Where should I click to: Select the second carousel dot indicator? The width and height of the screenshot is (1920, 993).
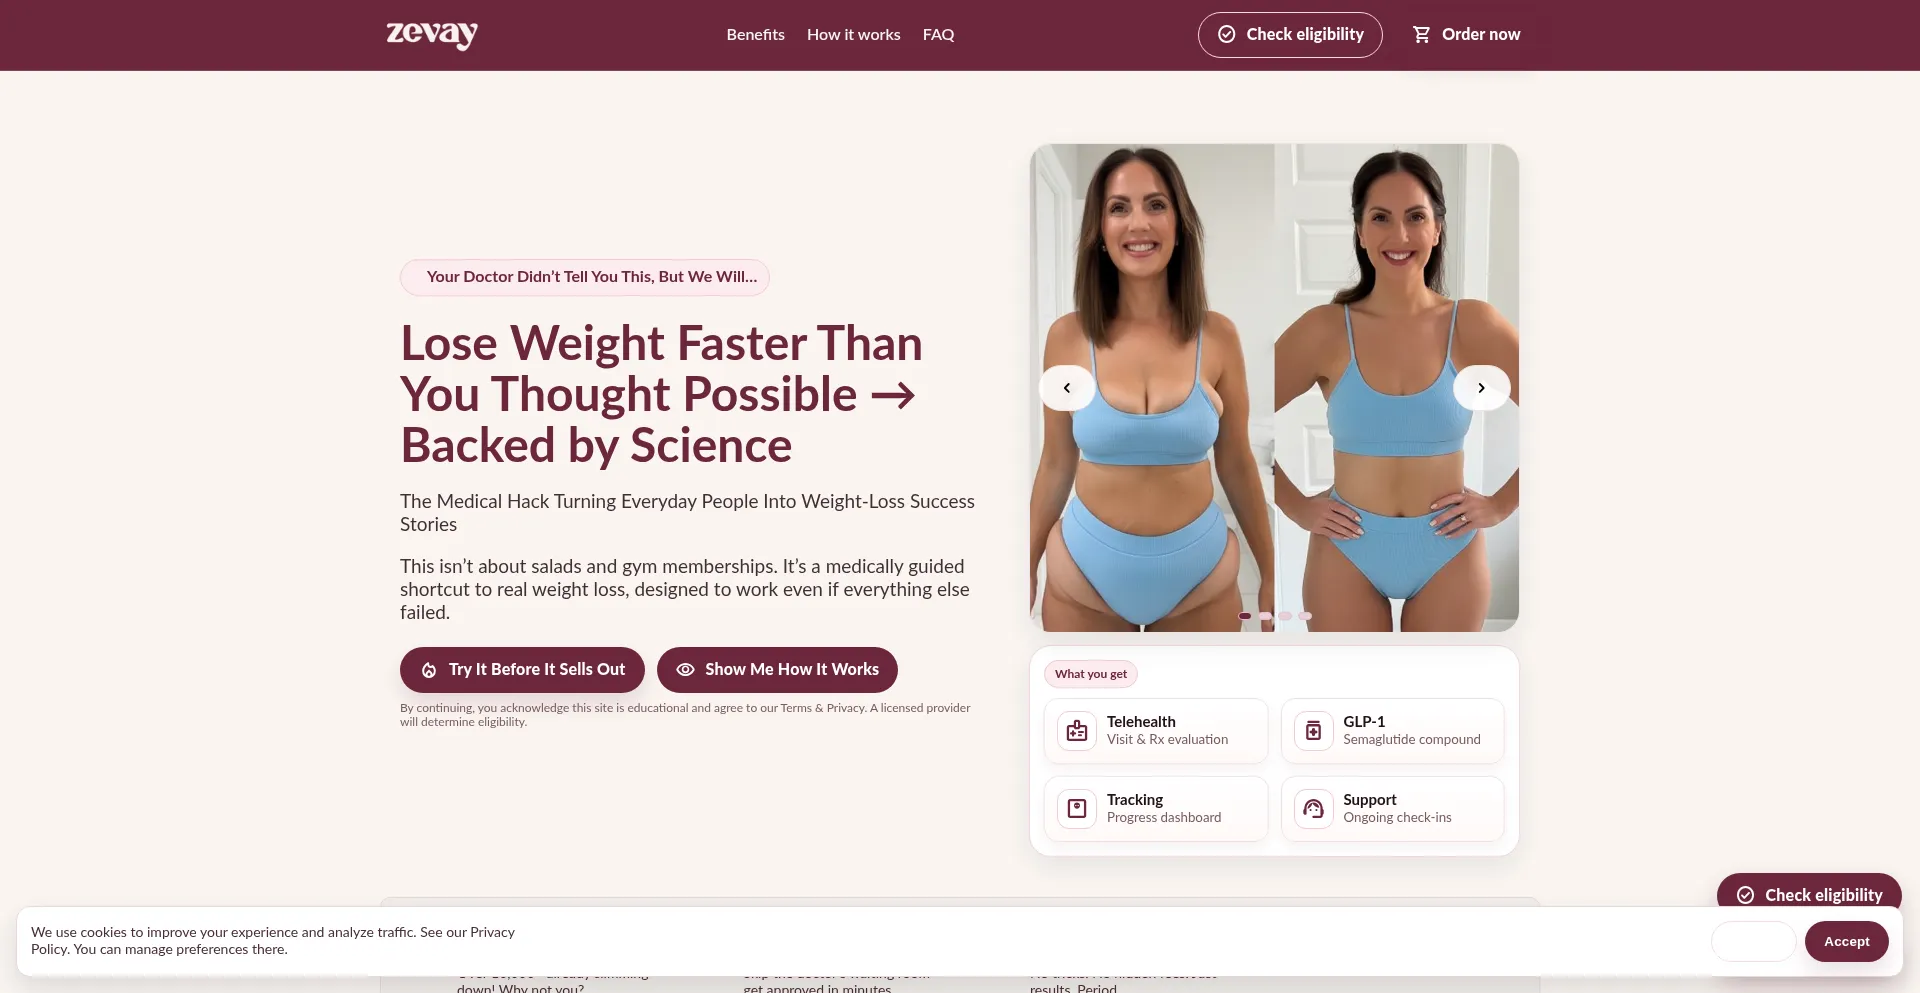1265,616
